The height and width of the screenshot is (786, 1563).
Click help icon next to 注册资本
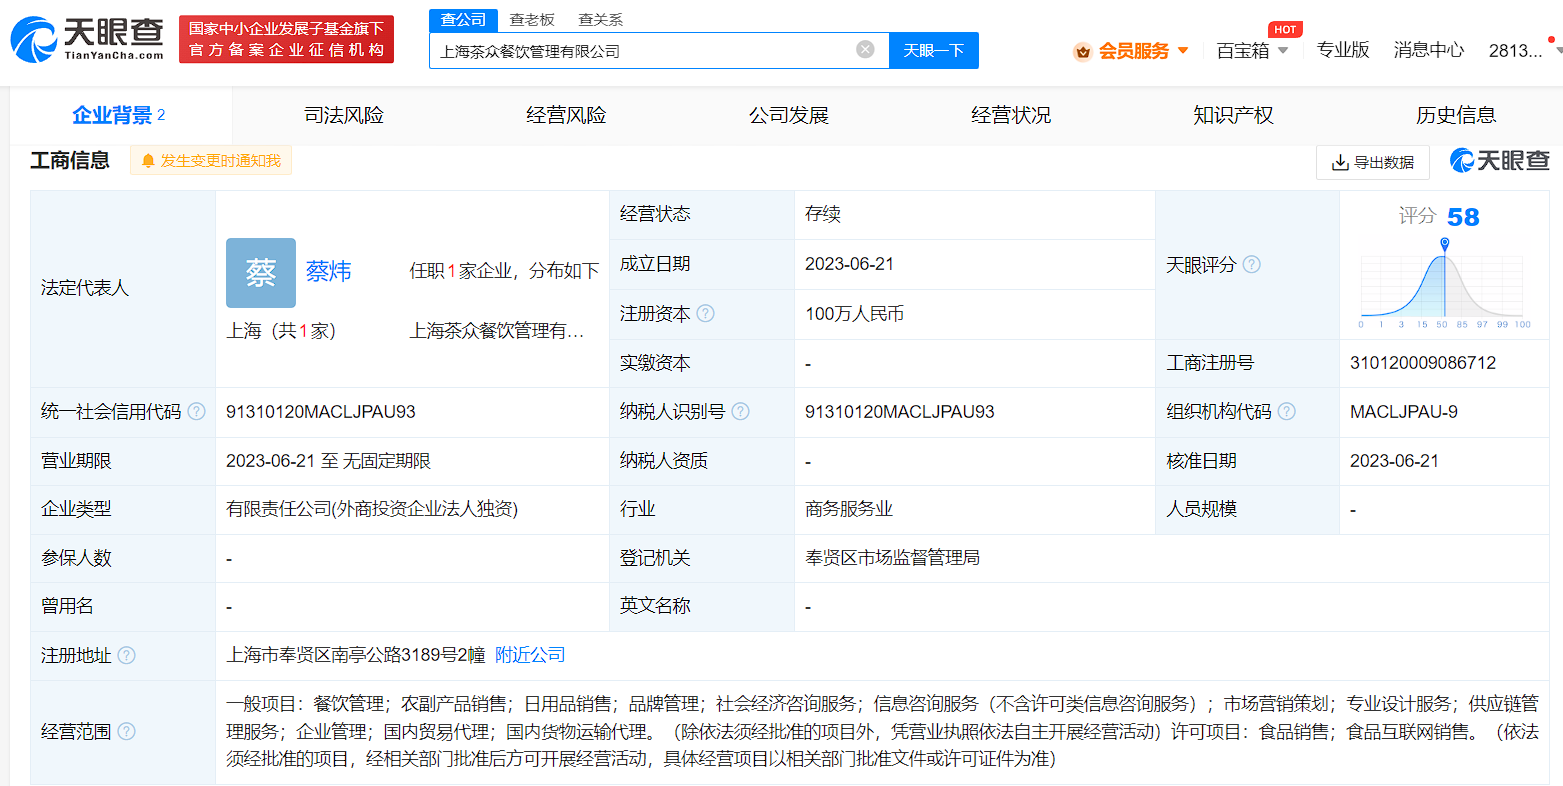tap(706, 313)
